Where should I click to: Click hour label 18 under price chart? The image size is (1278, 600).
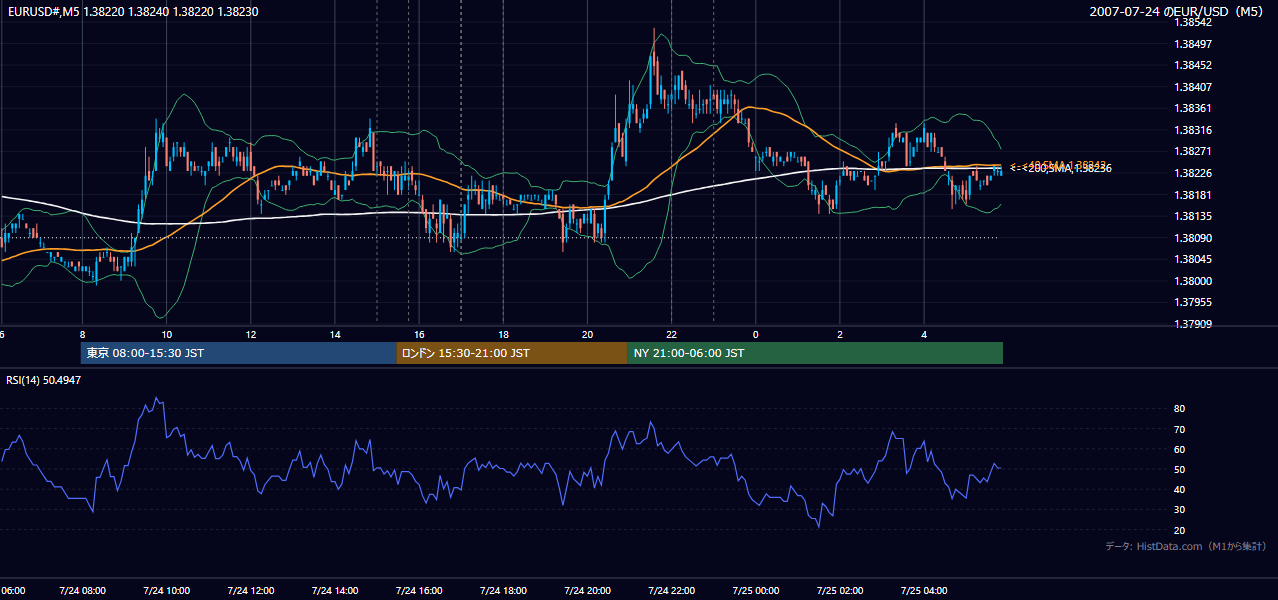pos(503,334)
